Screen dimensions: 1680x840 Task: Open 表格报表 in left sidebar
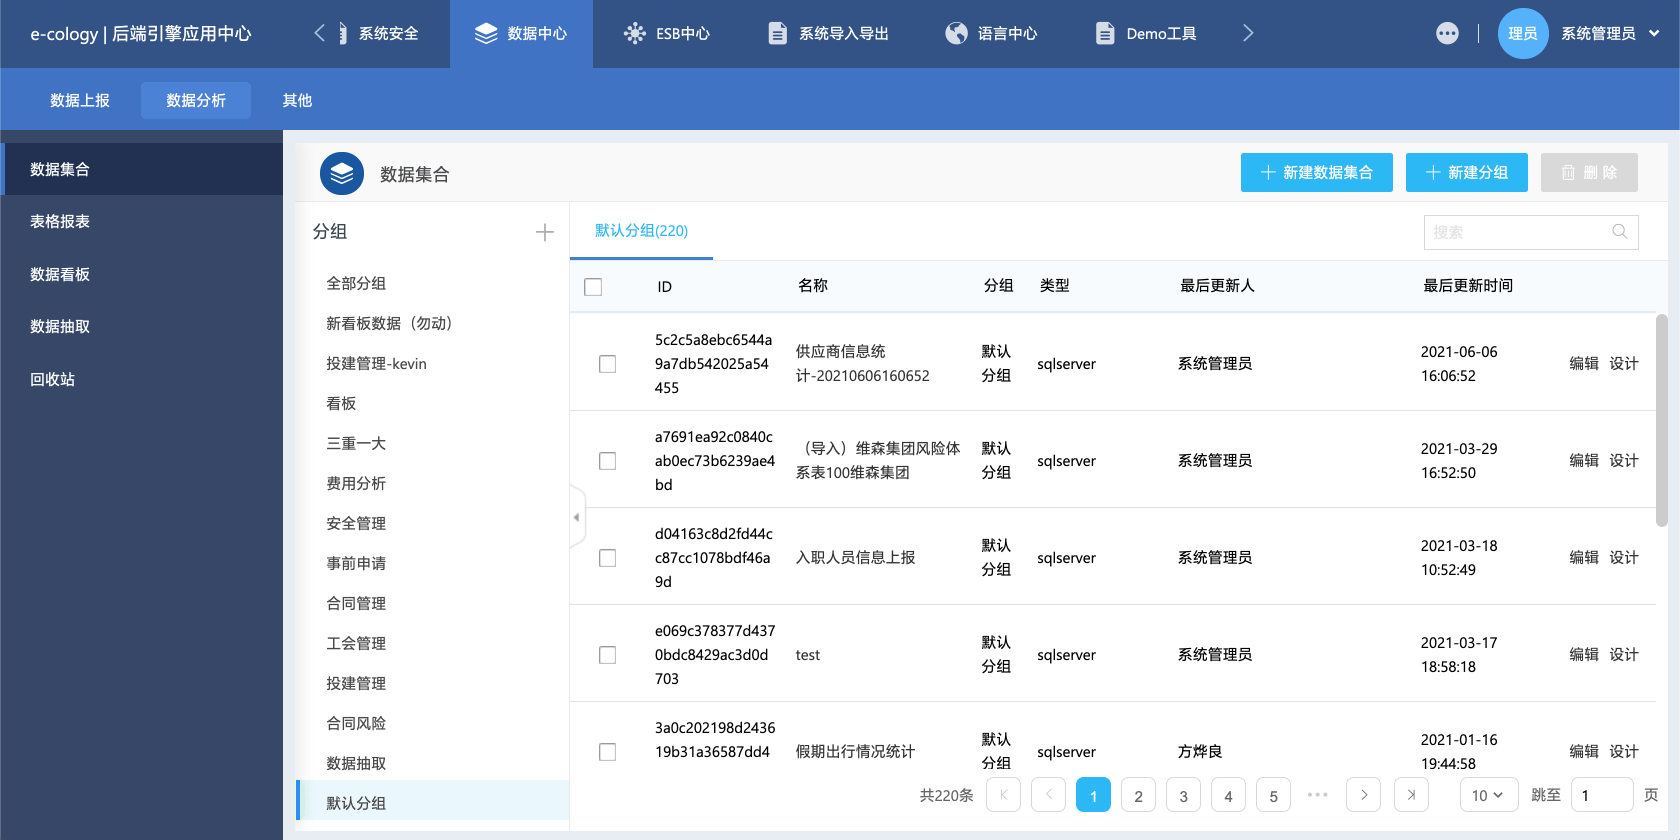pos(141,222)
